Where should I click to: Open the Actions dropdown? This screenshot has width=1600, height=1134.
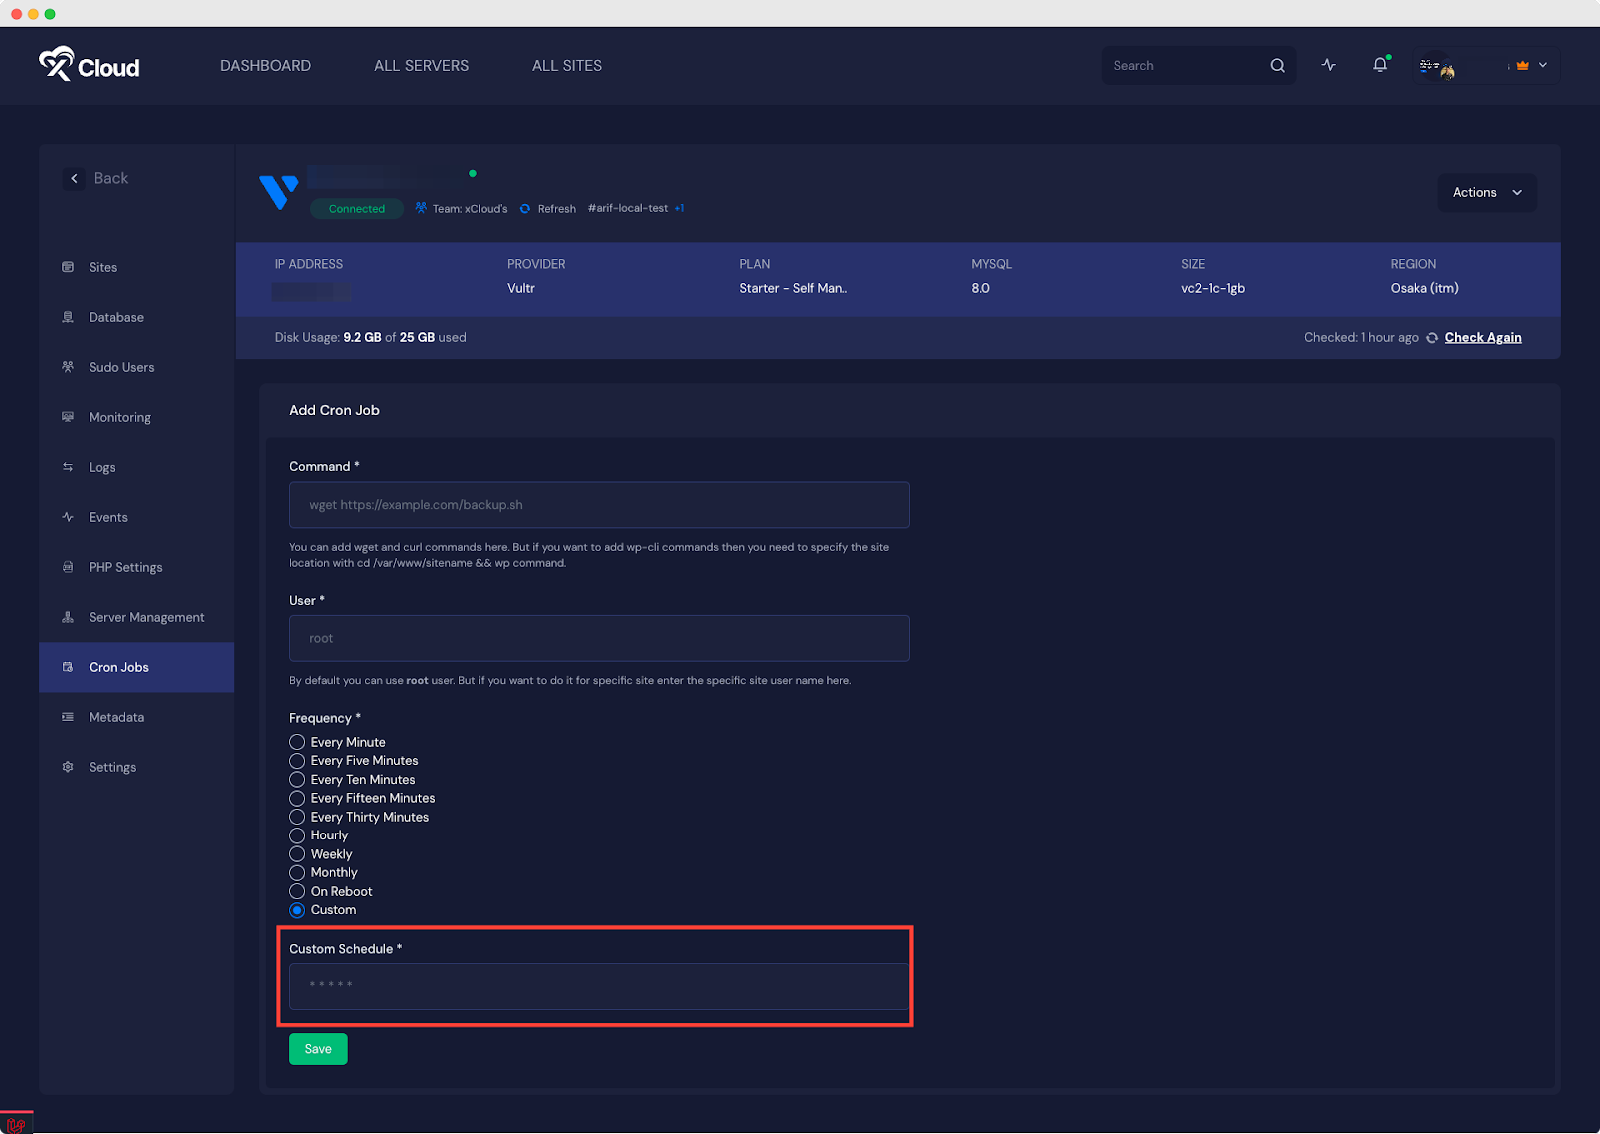pos(1487,192)
